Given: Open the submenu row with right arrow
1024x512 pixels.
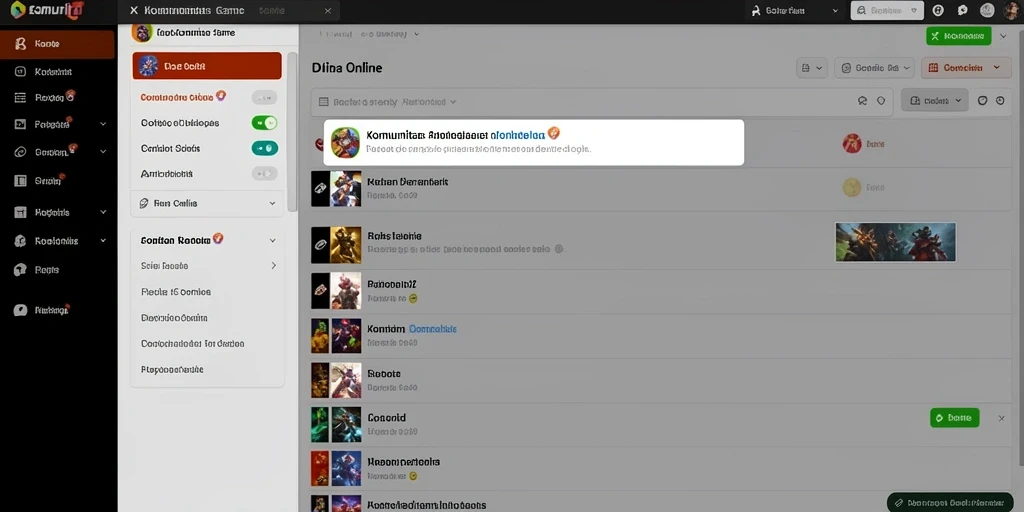Looking at the screenshot, I should click(208, 266).
